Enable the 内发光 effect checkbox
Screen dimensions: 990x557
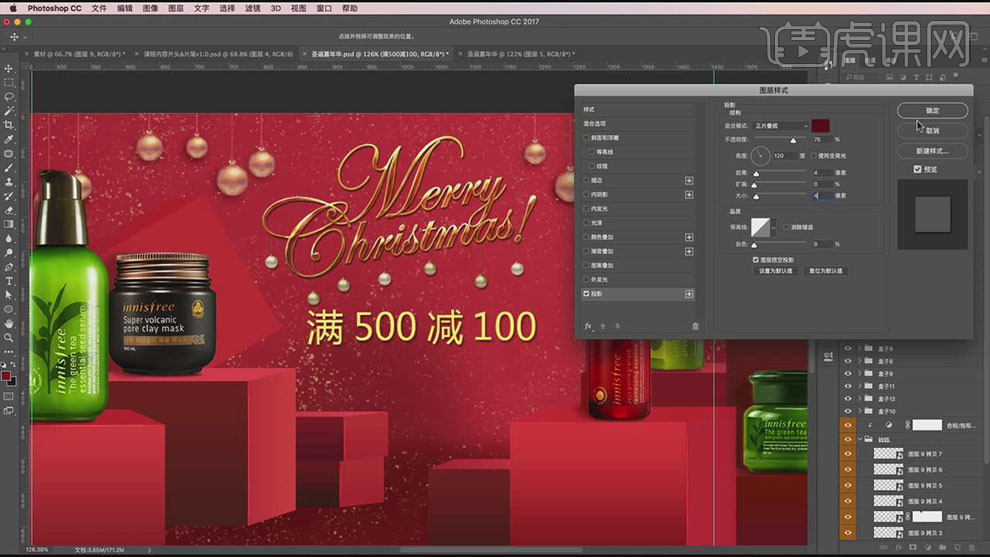pos(586,208)
